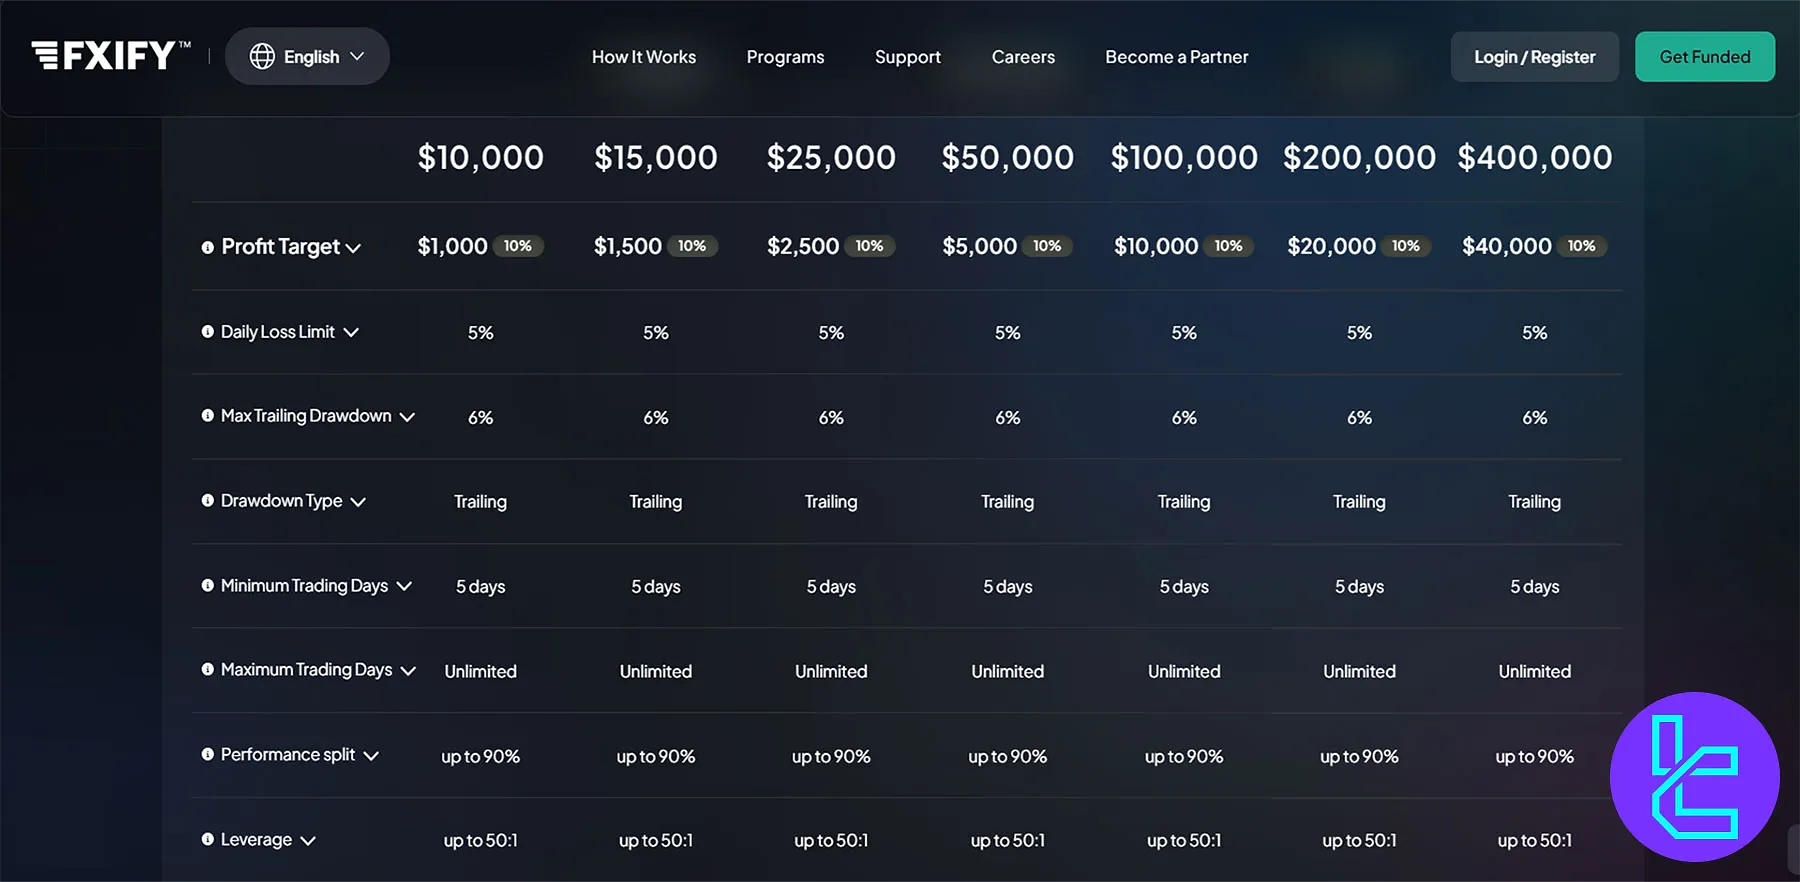
Task: Expand the Maximum Trading Days chevron
Action: (408, 671)
